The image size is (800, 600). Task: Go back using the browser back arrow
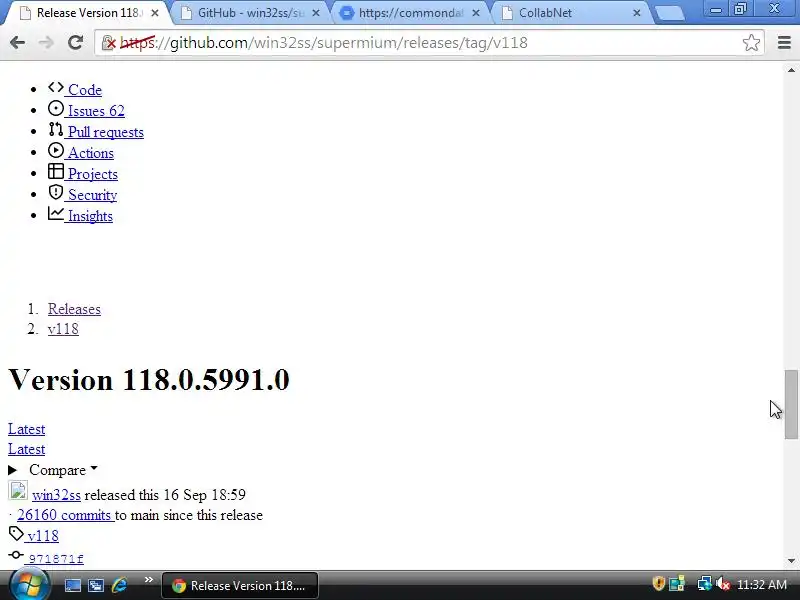[17, 43]
